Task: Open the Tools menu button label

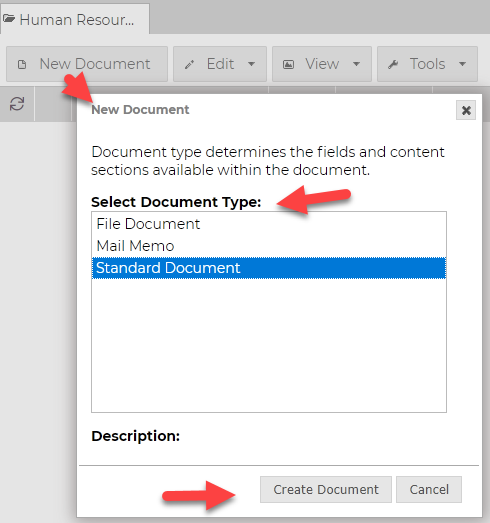Action: tap(427, 64)
